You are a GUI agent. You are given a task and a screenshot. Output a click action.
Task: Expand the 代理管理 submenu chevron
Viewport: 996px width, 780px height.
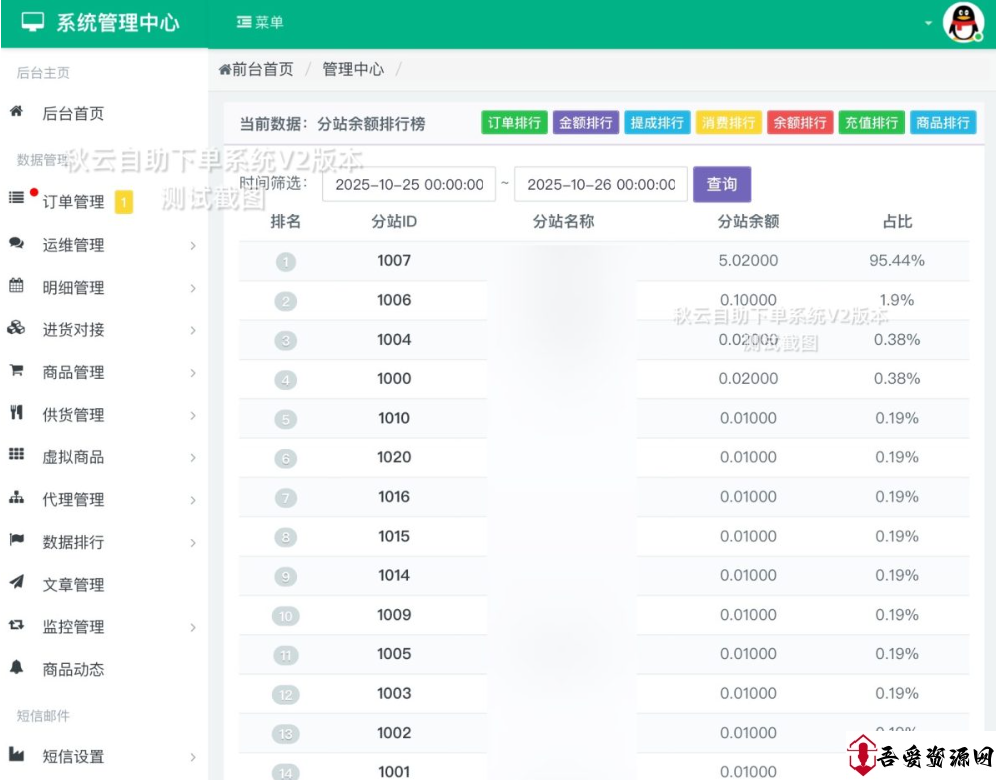(193, 500)
